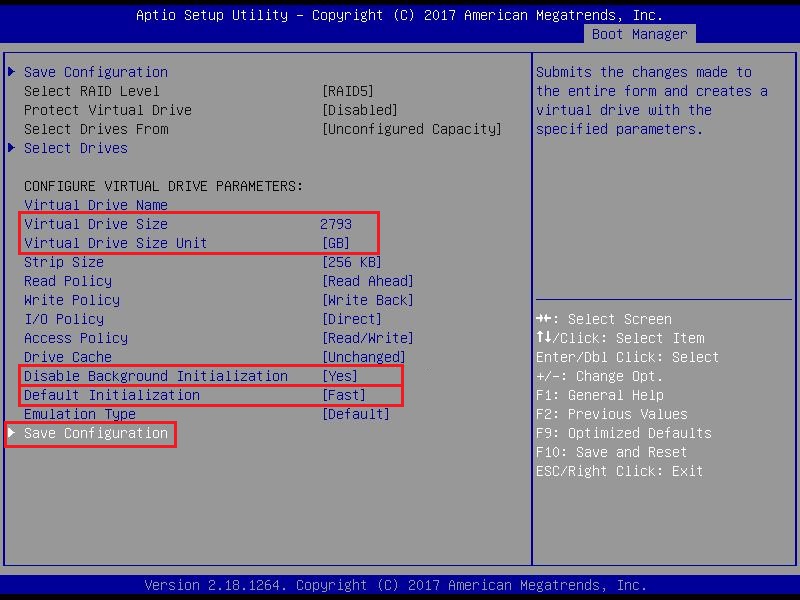Select the Virtual Drive Name field
This screenshot has width=800, height=600.
pos(96,205)
